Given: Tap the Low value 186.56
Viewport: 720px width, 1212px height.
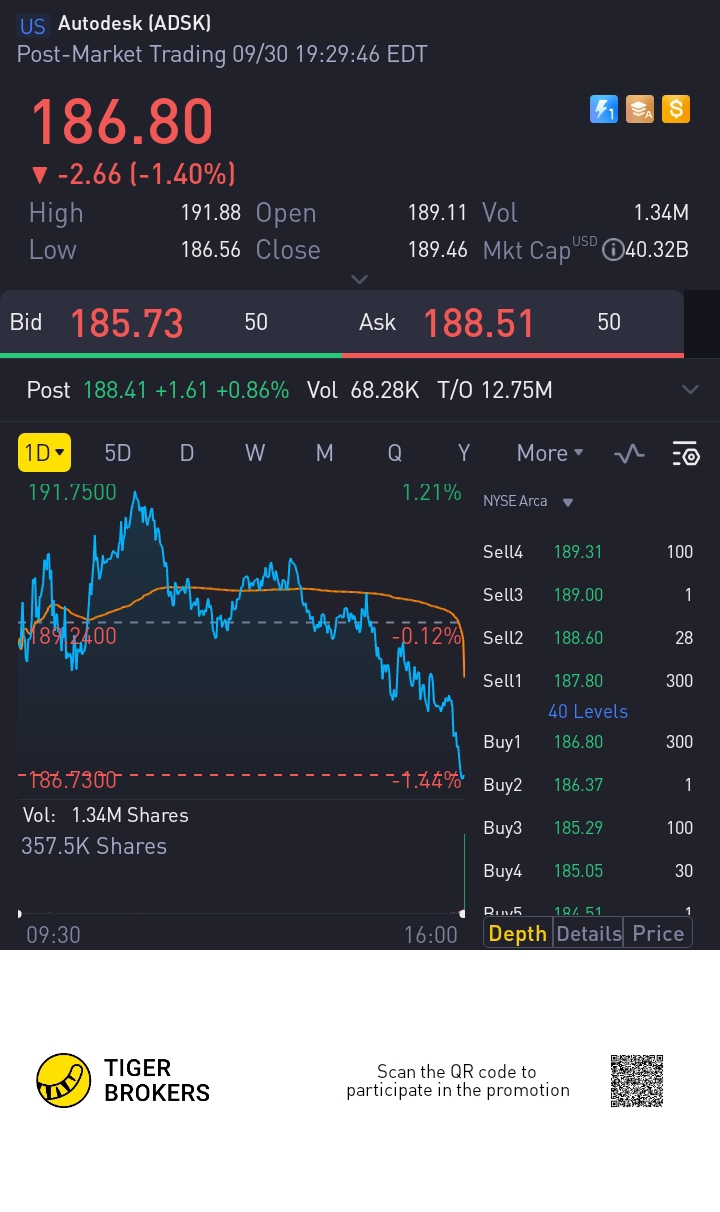Looking at the screenshot, I should coord(211,250).
